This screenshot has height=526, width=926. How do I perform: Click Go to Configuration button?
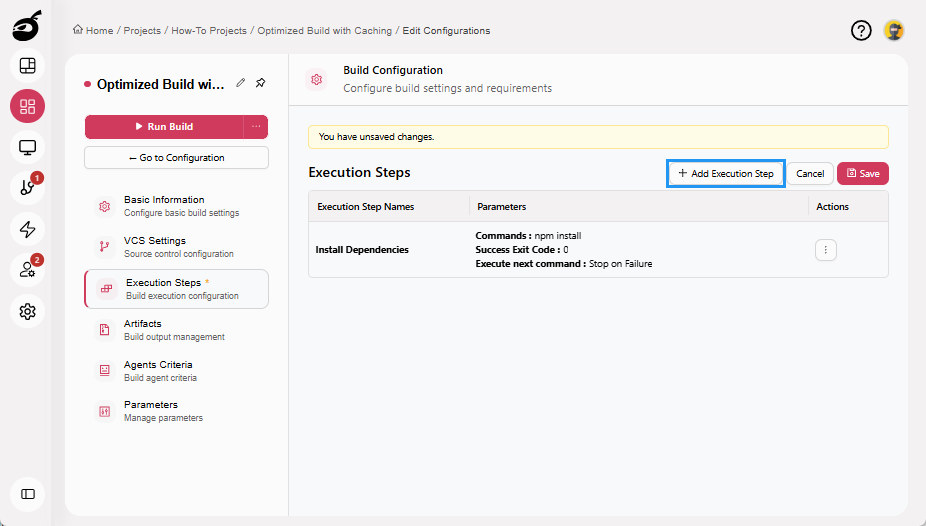tap(177, 158)
